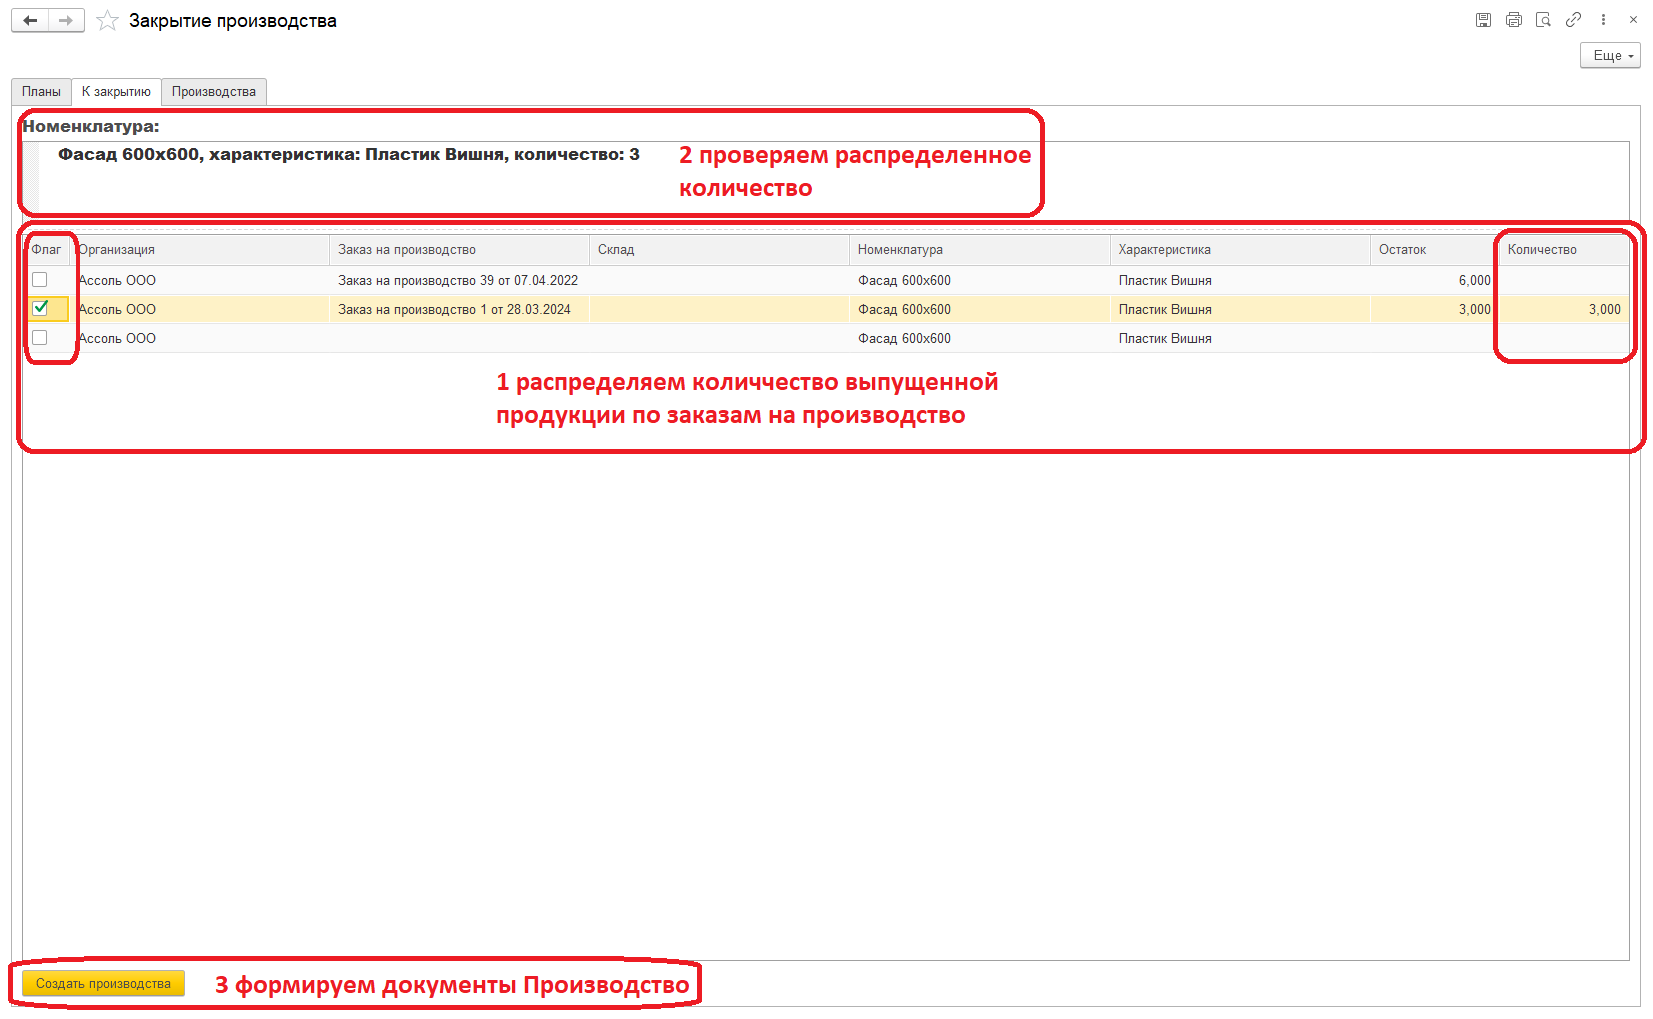1653x1019 pixels.
Task: Click Ассоль ООО in the order 1 row
Action: [117, 310]
